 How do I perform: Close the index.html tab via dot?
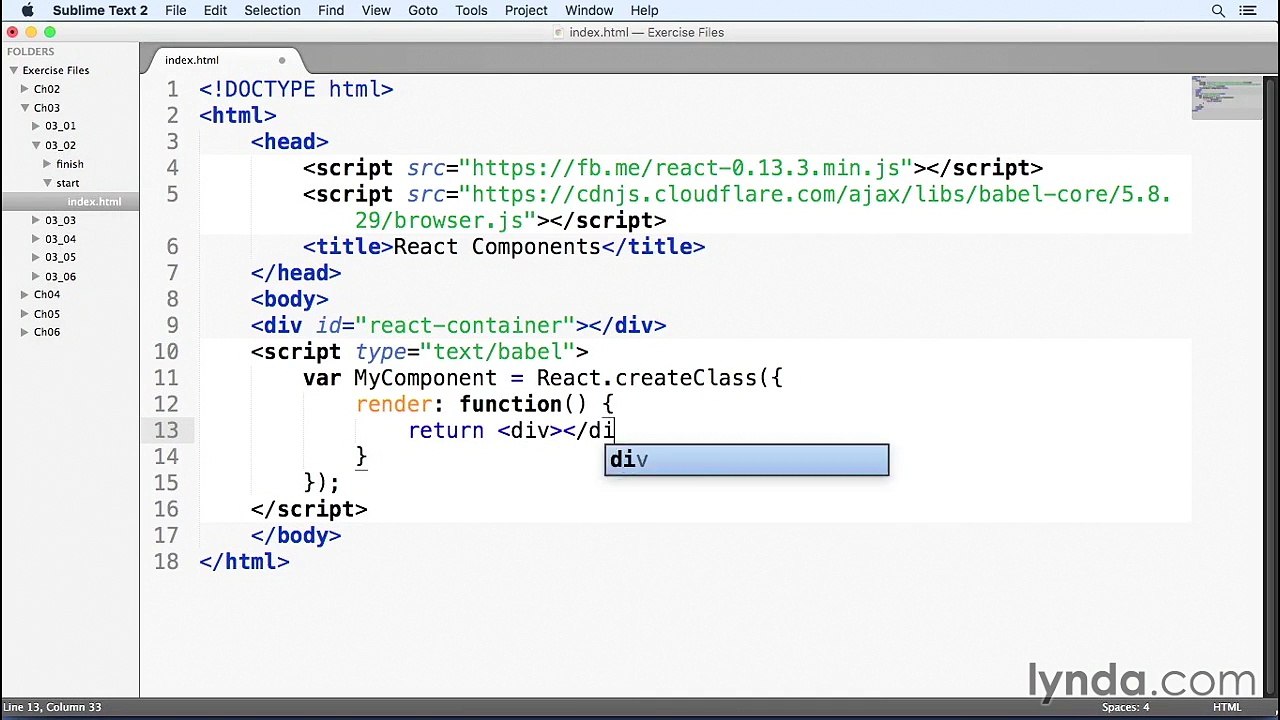[282, 60]
